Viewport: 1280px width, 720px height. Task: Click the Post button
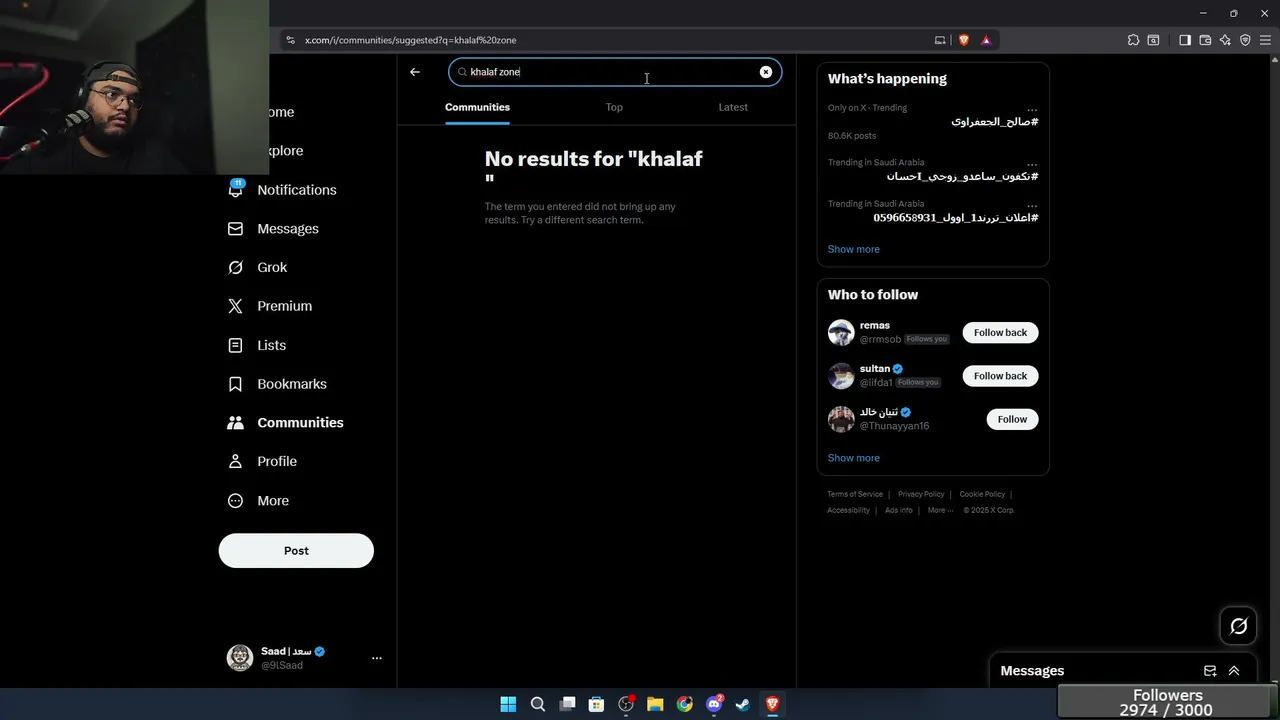[x=296, y=551]
